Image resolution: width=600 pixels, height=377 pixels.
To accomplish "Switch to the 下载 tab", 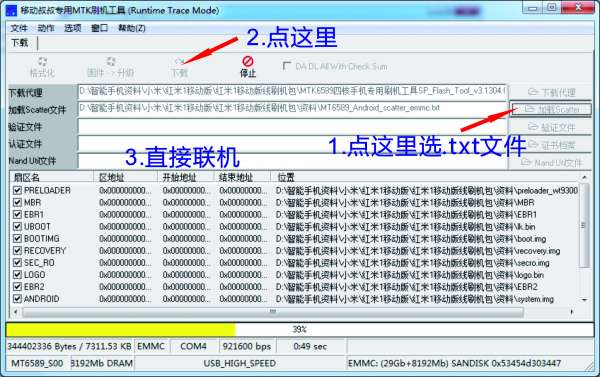I will pyautogui.click(x=20, y=42).
